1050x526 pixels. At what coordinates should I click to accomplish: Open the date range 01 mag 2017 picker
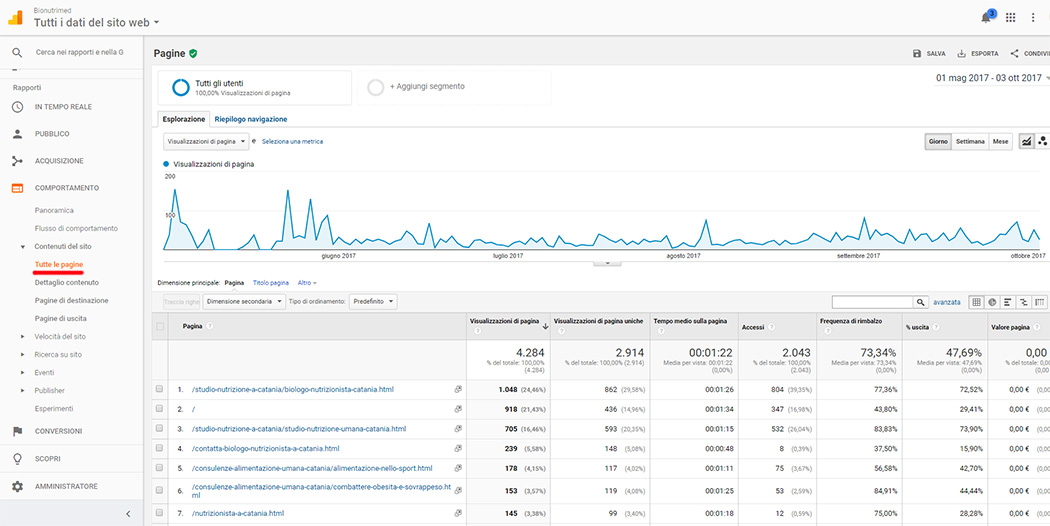point(992,78)
